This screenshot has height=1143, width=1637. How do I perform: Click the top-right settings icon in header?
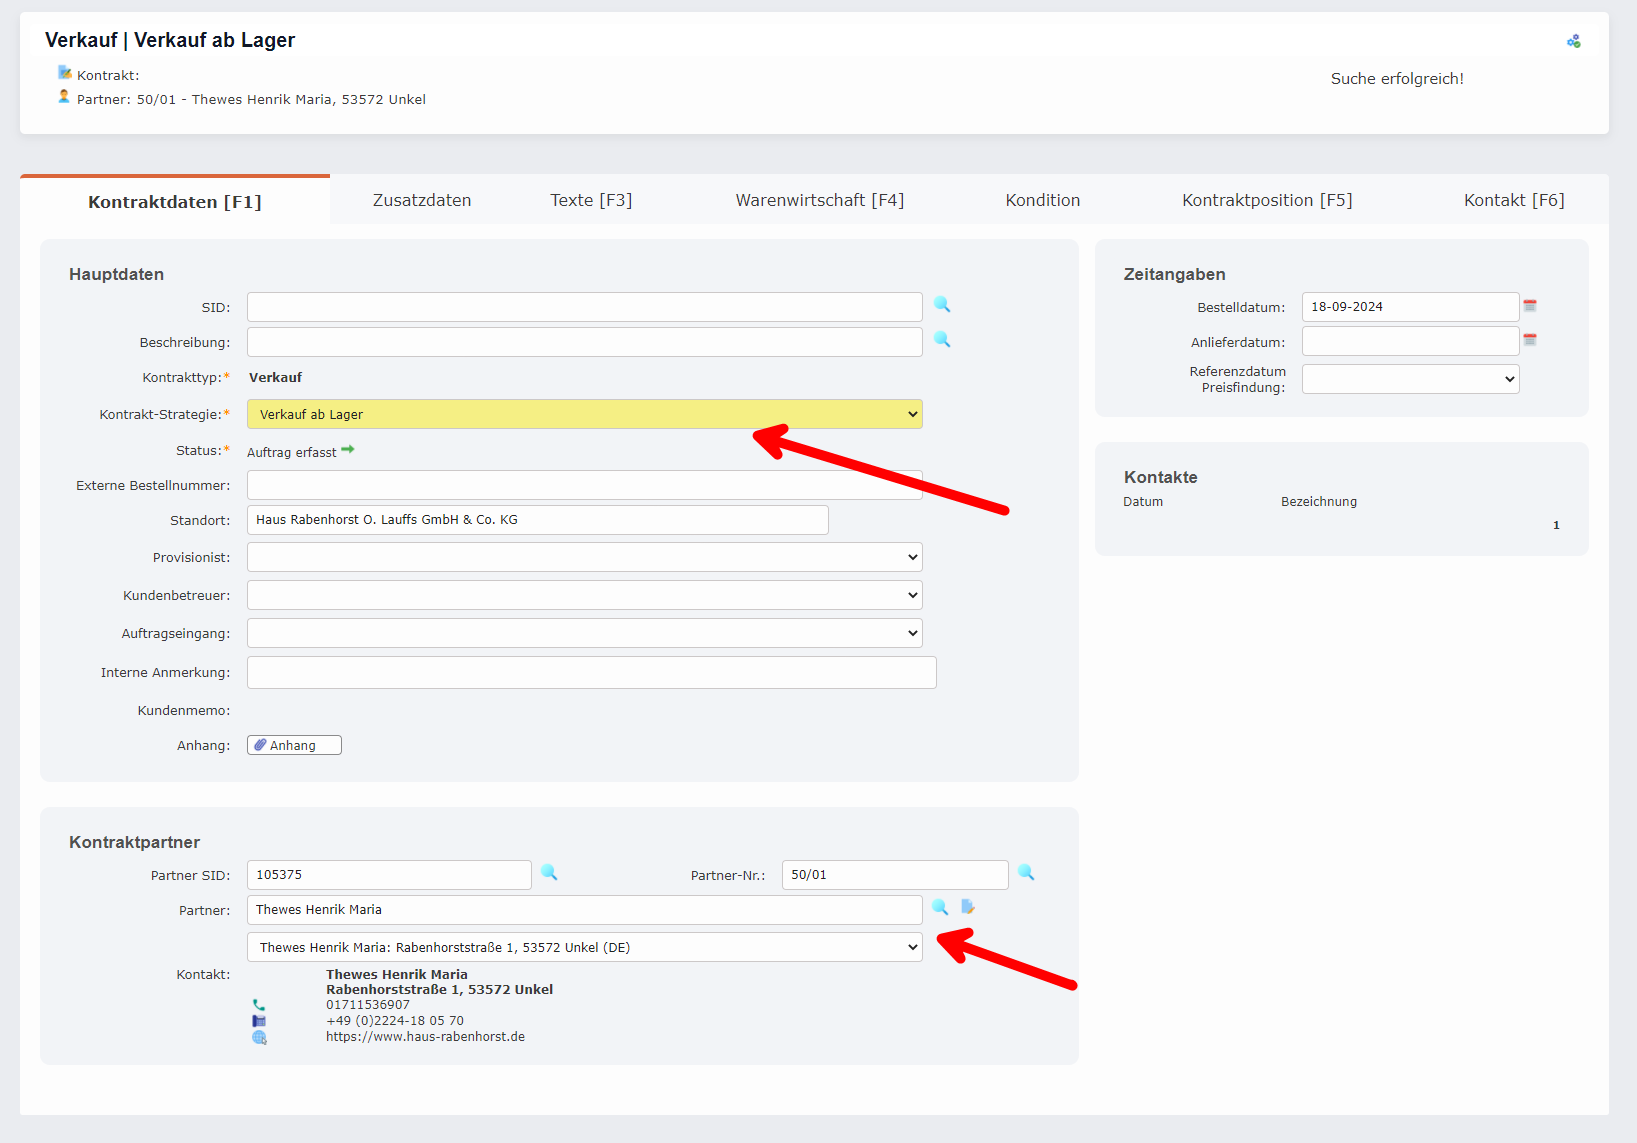(1573, 41)
